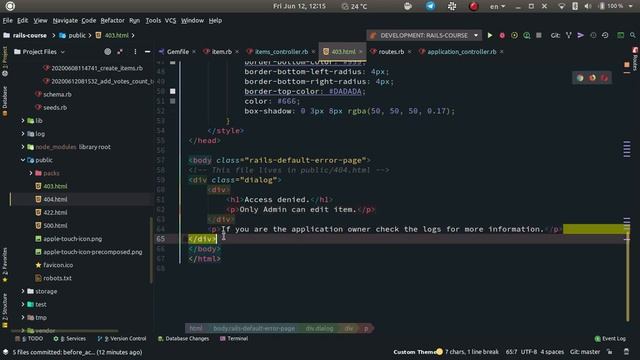
Task: Expand the storage folder
Action: (23, 291)
